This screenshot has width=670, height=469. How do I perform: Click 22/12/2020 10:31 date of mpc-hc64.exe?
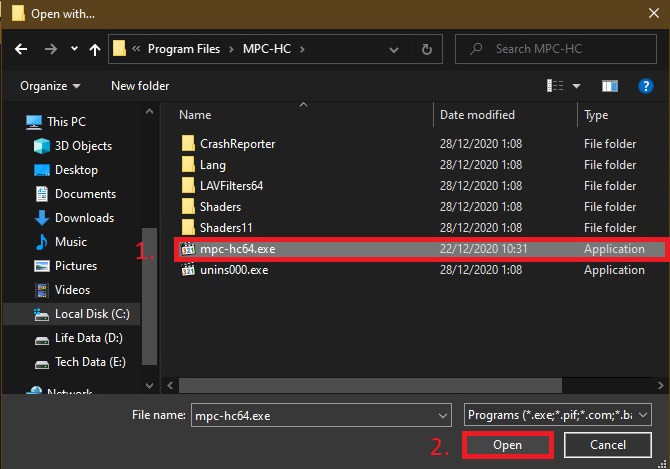484,249
